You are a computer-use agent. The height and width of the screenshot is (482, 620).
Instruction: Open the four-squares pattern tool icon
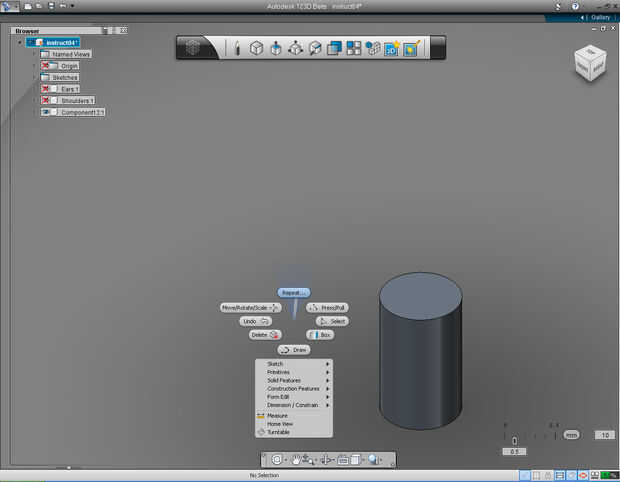[x=353, y=48]
